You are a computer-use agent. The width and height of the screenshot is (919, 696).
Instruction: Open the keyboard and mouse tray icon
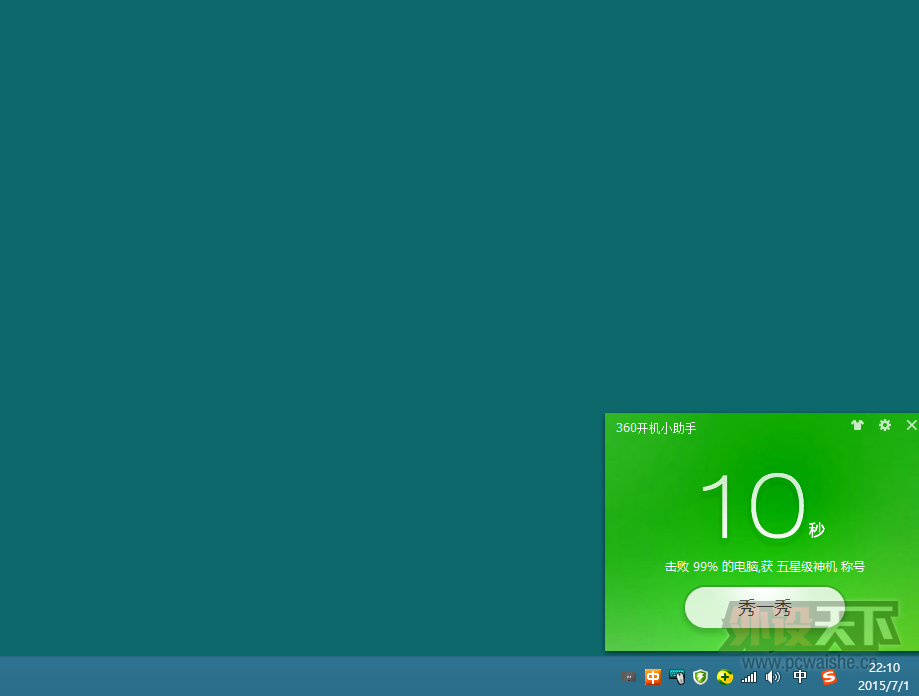pos(677,677)
